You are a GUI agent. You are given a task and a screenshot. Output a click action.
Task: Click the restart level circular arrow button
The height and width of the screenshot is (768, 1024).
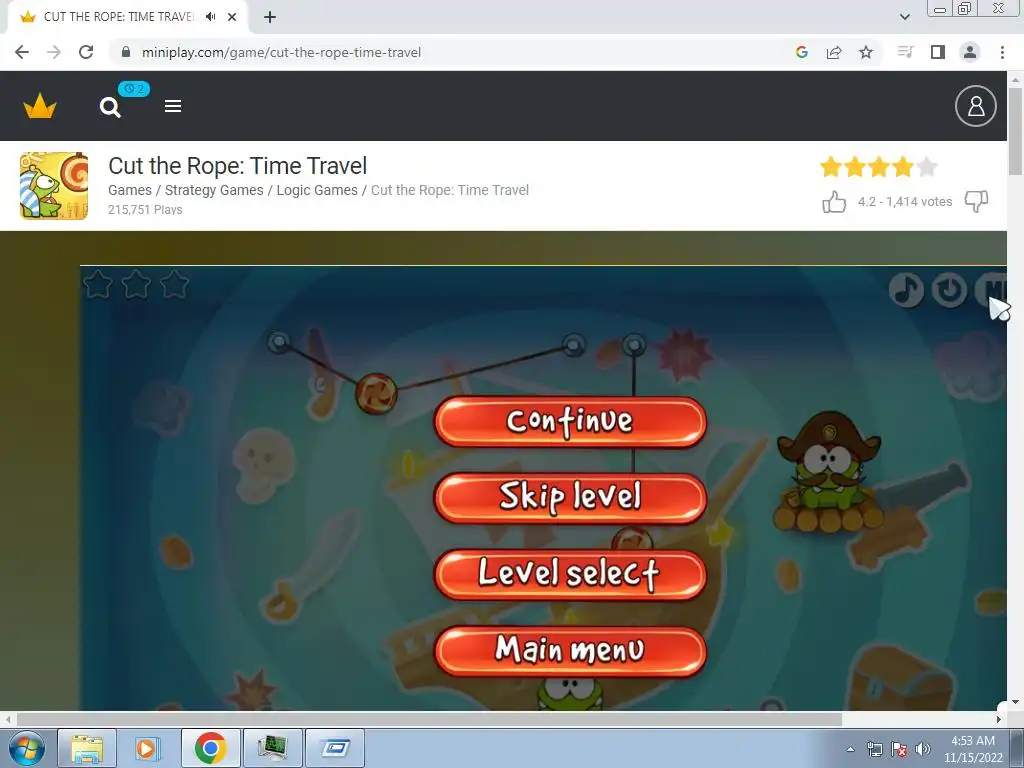949,289
